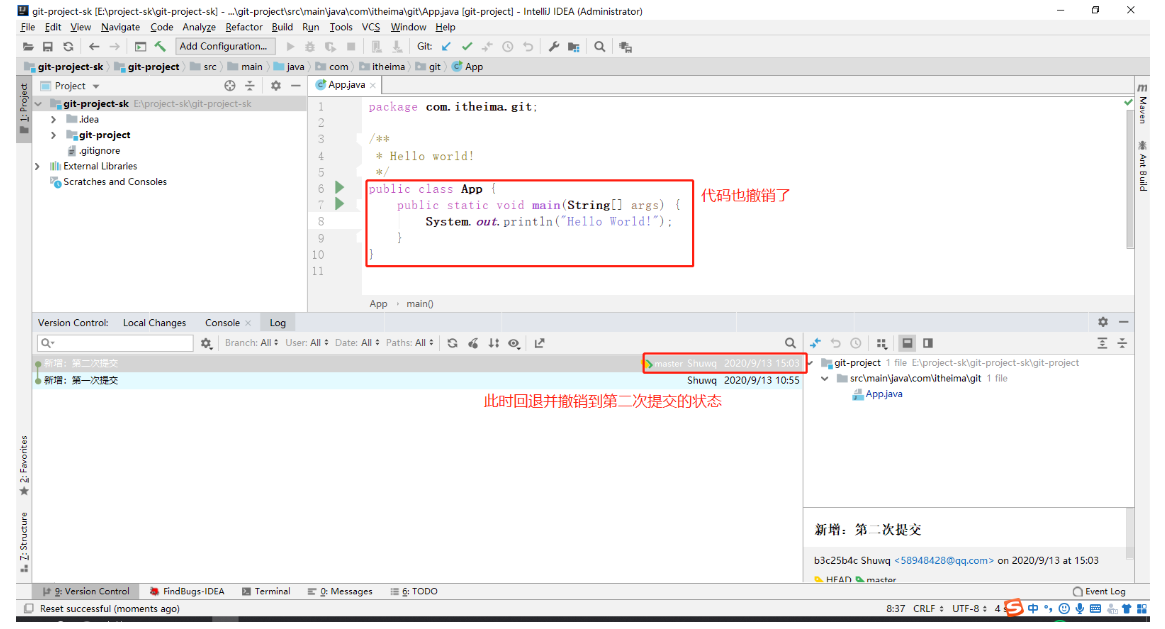Open Version Control panel gear settings
Viewport: 1165px width, 629px height.
coord(1103,322)
